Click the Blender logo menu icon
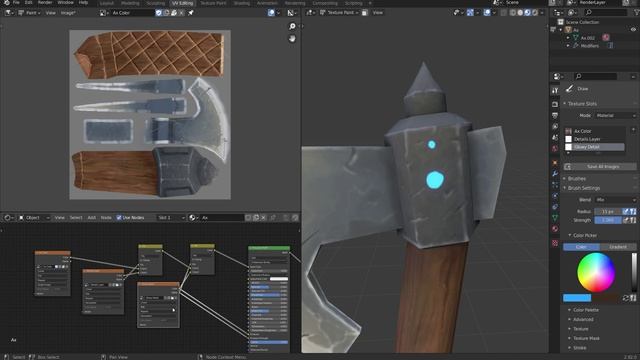 pos(6,2)
